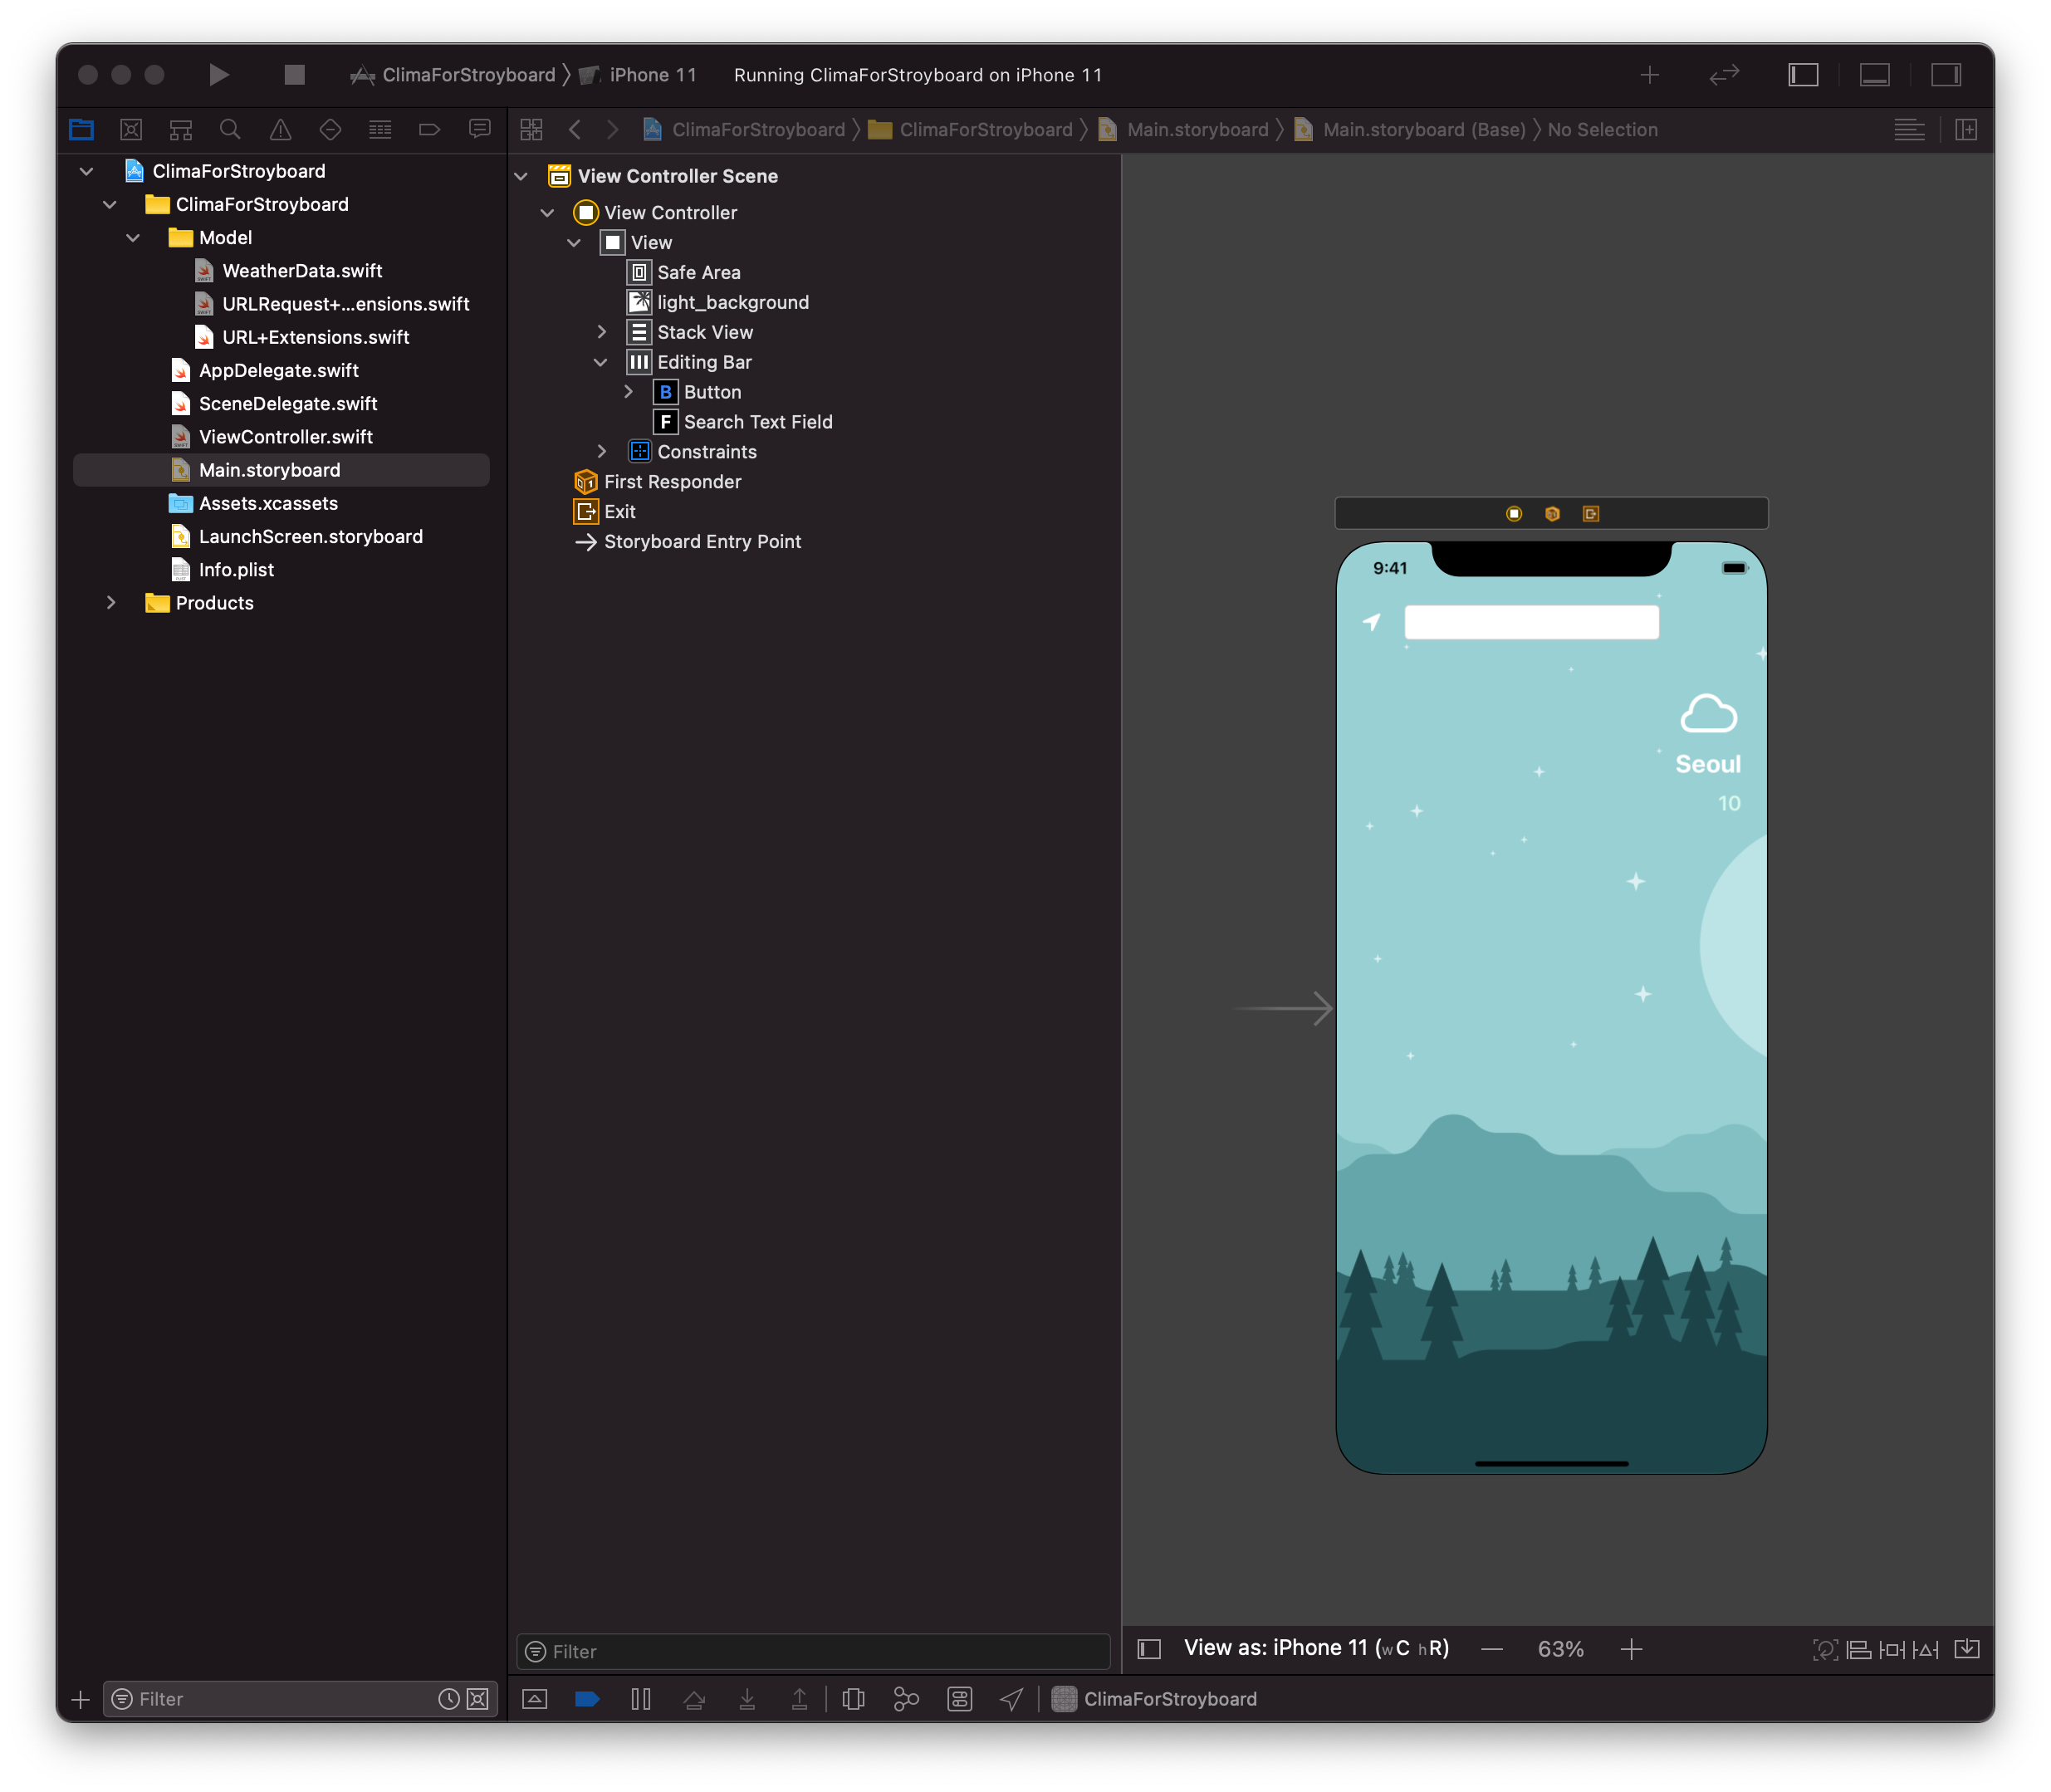
Task: Toggle the right Inspectors panel visibility
Action: coord(1945,75)
